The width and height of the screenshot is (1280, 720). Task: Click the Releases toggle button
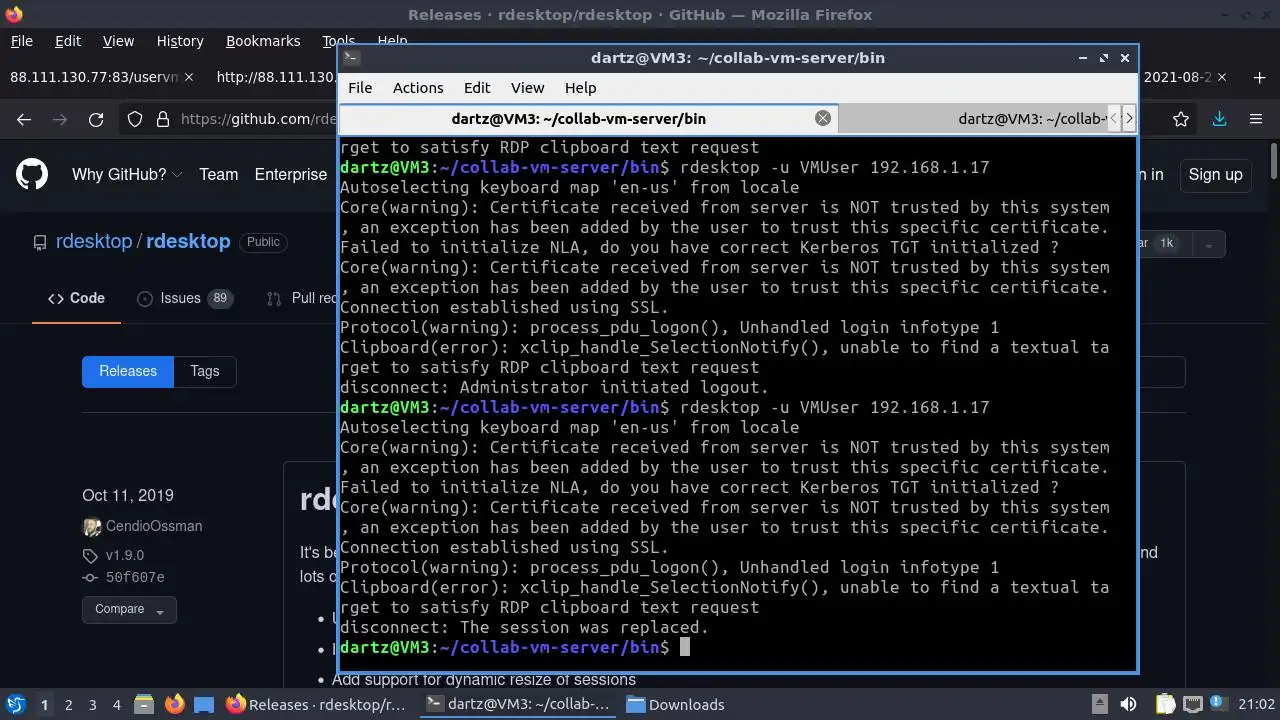pos(128,371)
